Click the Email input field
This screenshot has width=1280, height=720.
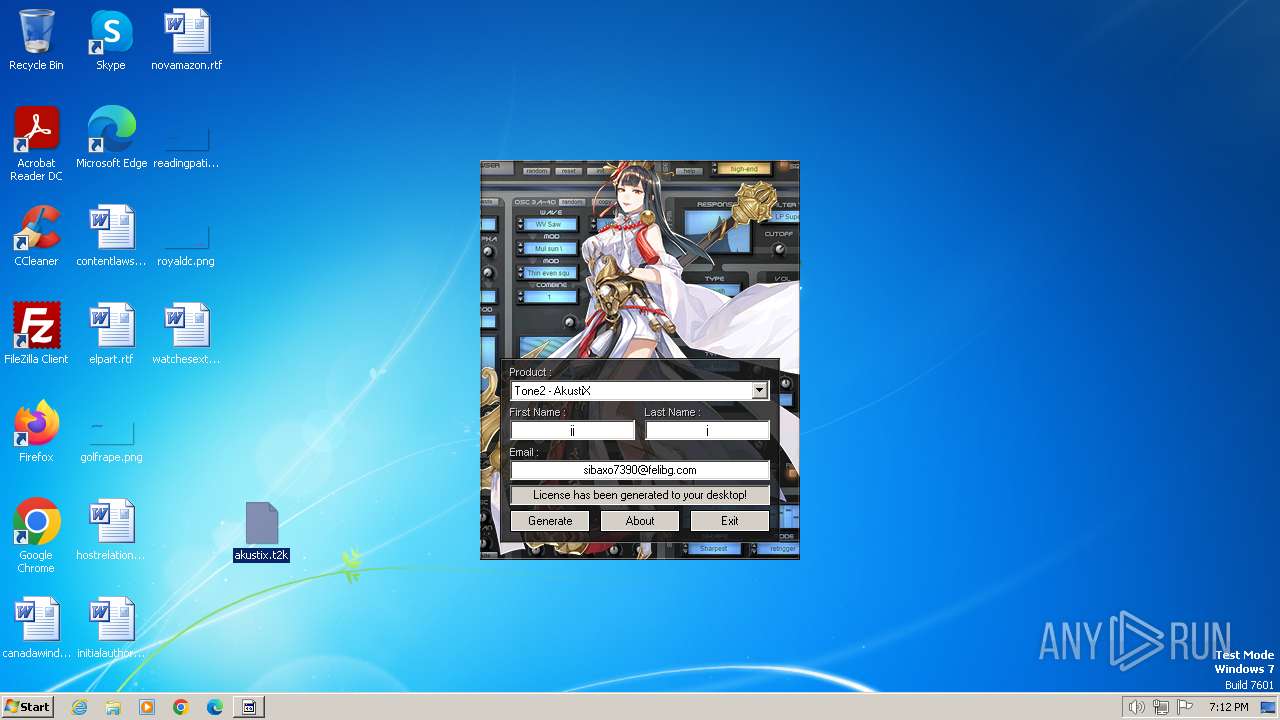640,470
